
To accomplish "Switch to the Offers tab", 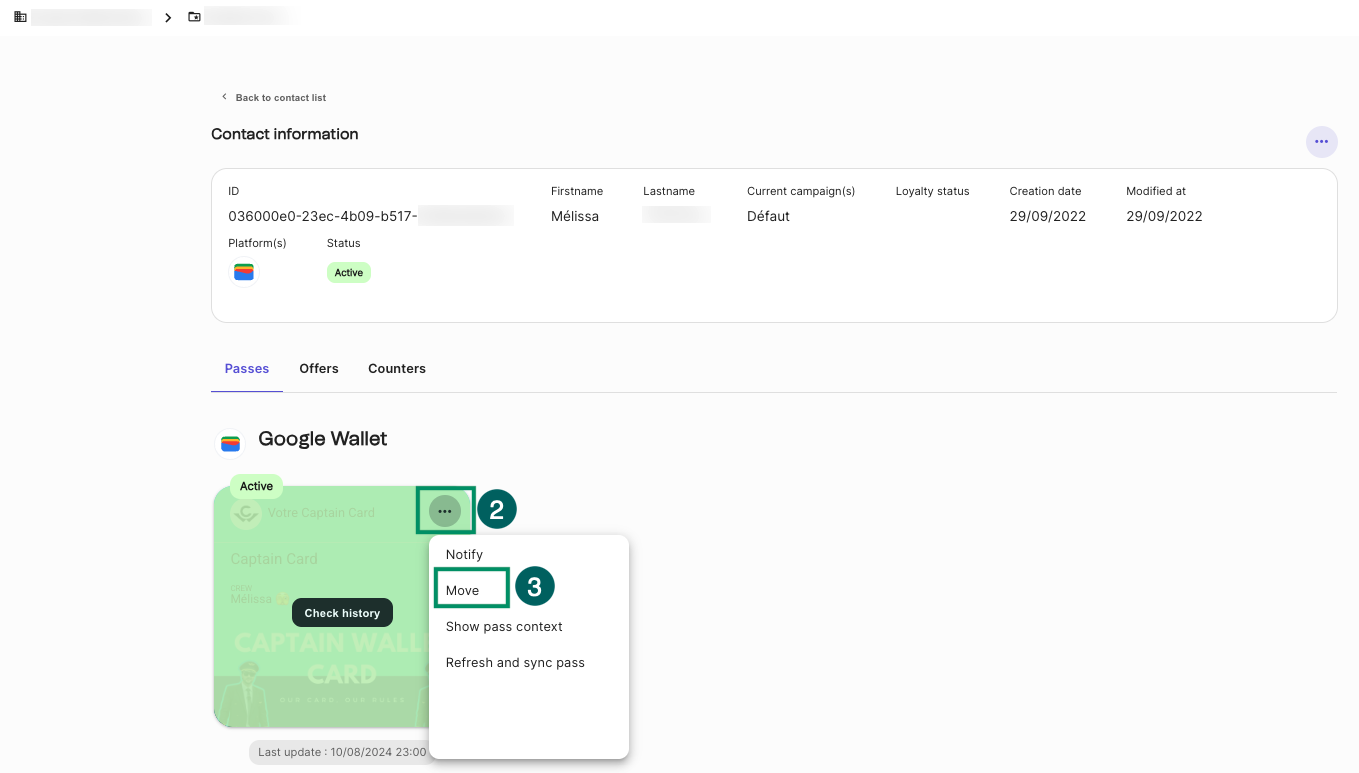I will [x=319, y=369].
